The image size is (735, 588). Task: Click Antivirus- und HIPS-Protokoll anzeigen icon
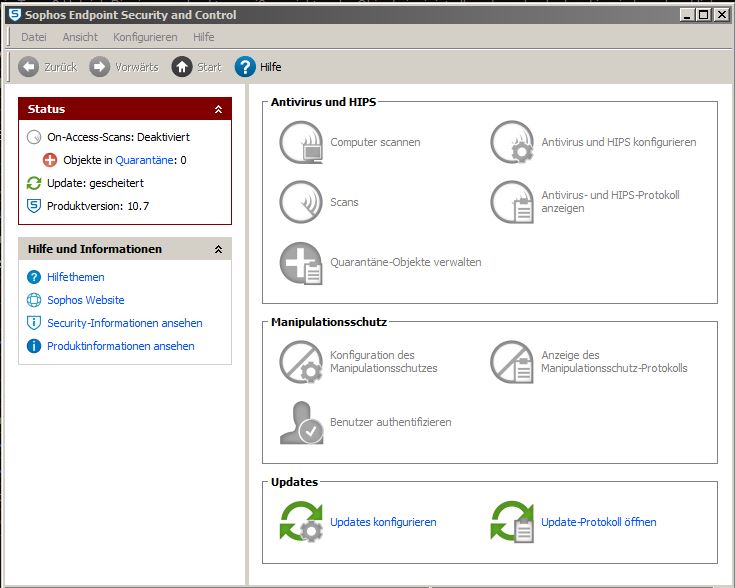(x=512, y=202)
